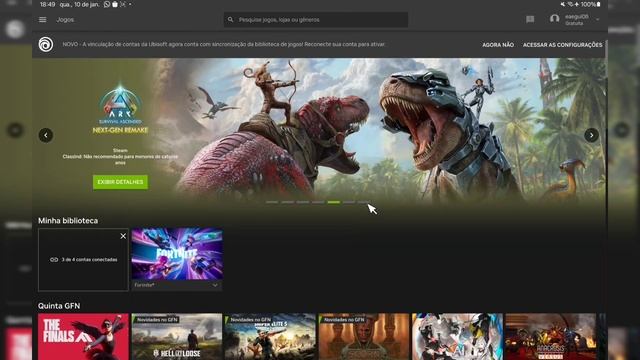Click the 'Quinta GFN' section heading

click(x=59, y=306)
